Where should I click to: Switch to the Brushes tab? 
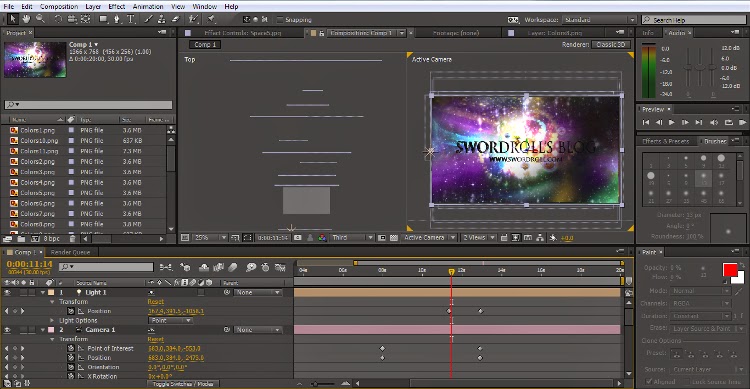click(x=715, y=141)
